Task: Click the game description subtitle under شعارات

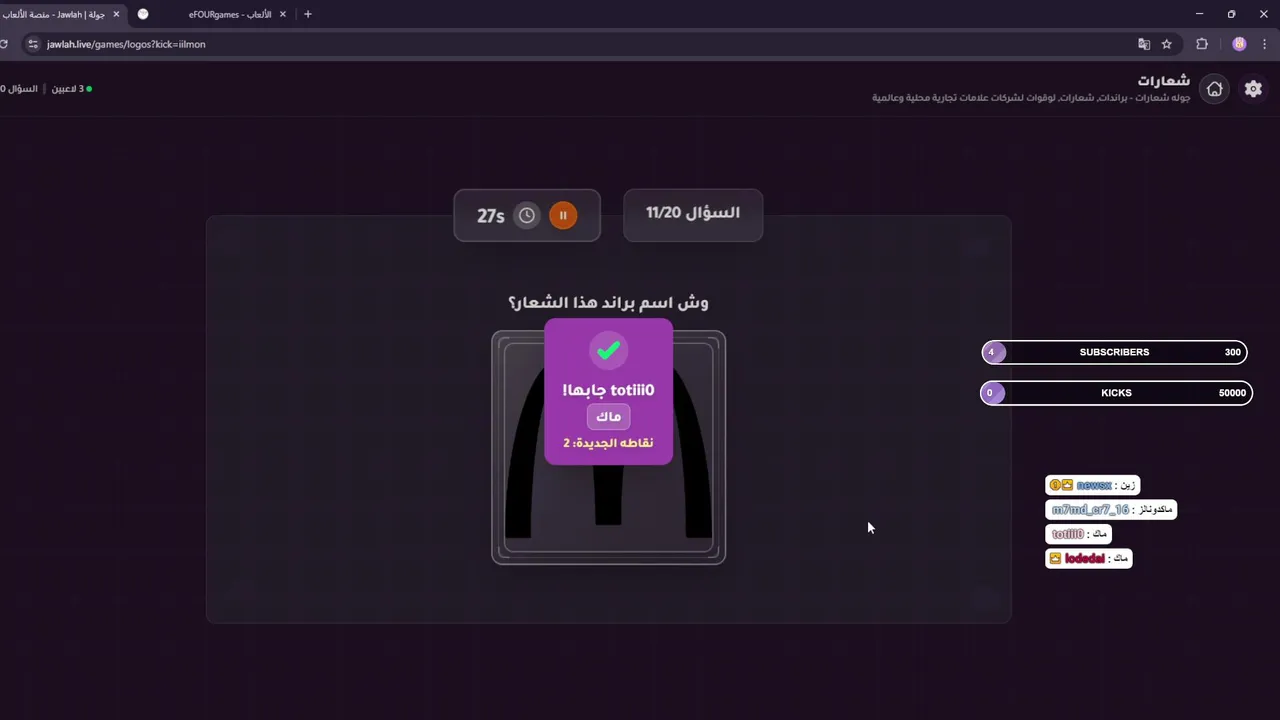Action: [1031, 98]
